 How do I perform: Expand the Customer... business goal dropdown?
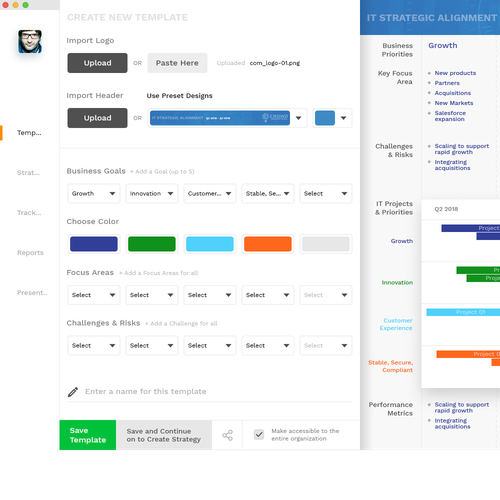210,193
